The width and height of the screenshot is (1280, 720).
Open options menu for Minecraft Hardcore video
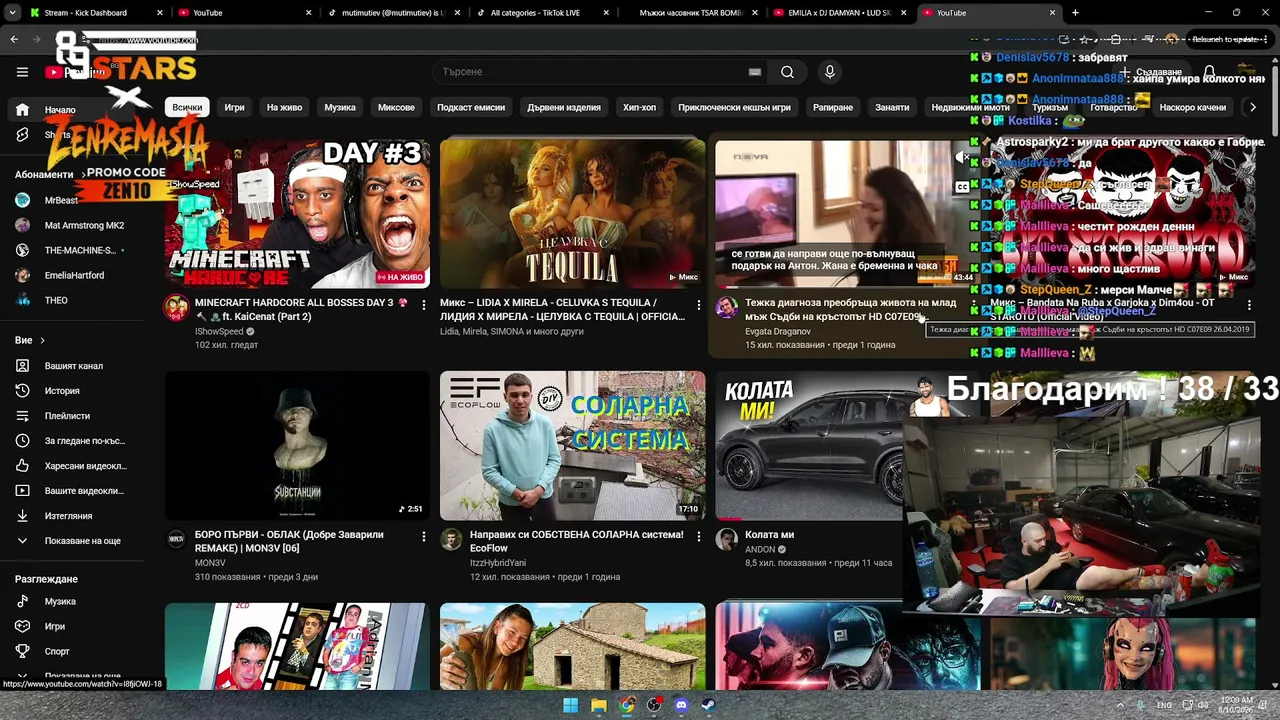423,305
